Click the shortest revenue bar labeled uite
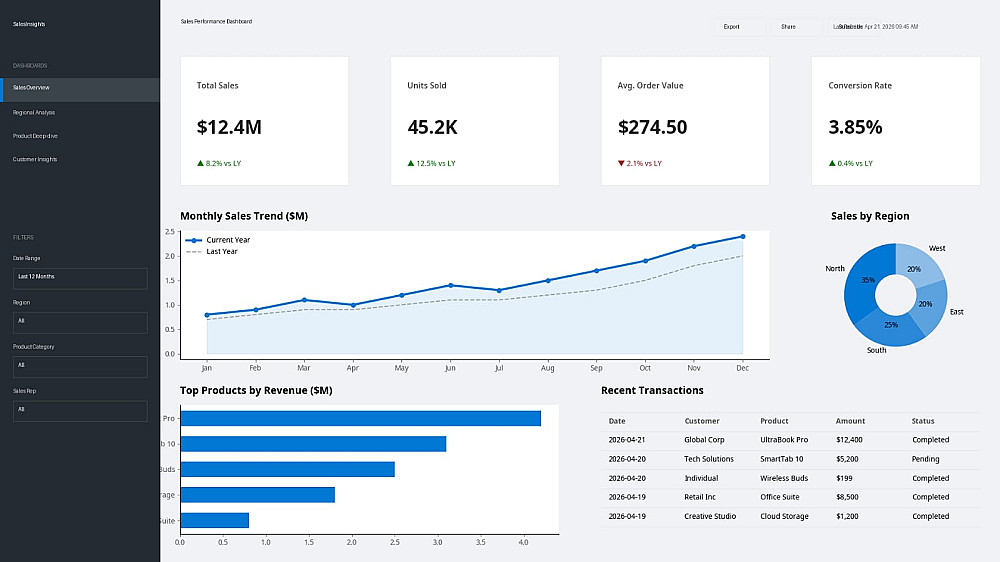 coord(214,521)
